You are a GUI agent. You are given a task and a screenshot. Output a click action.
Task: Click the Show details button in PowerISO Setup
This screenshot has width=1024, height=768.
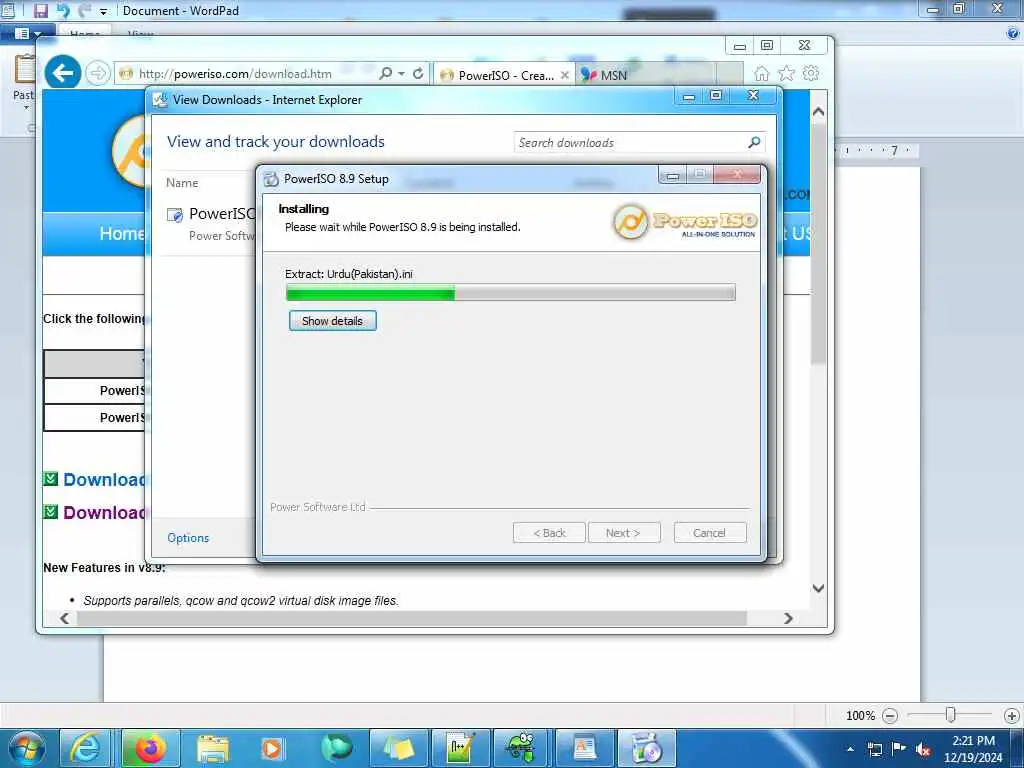coord(332,321)
